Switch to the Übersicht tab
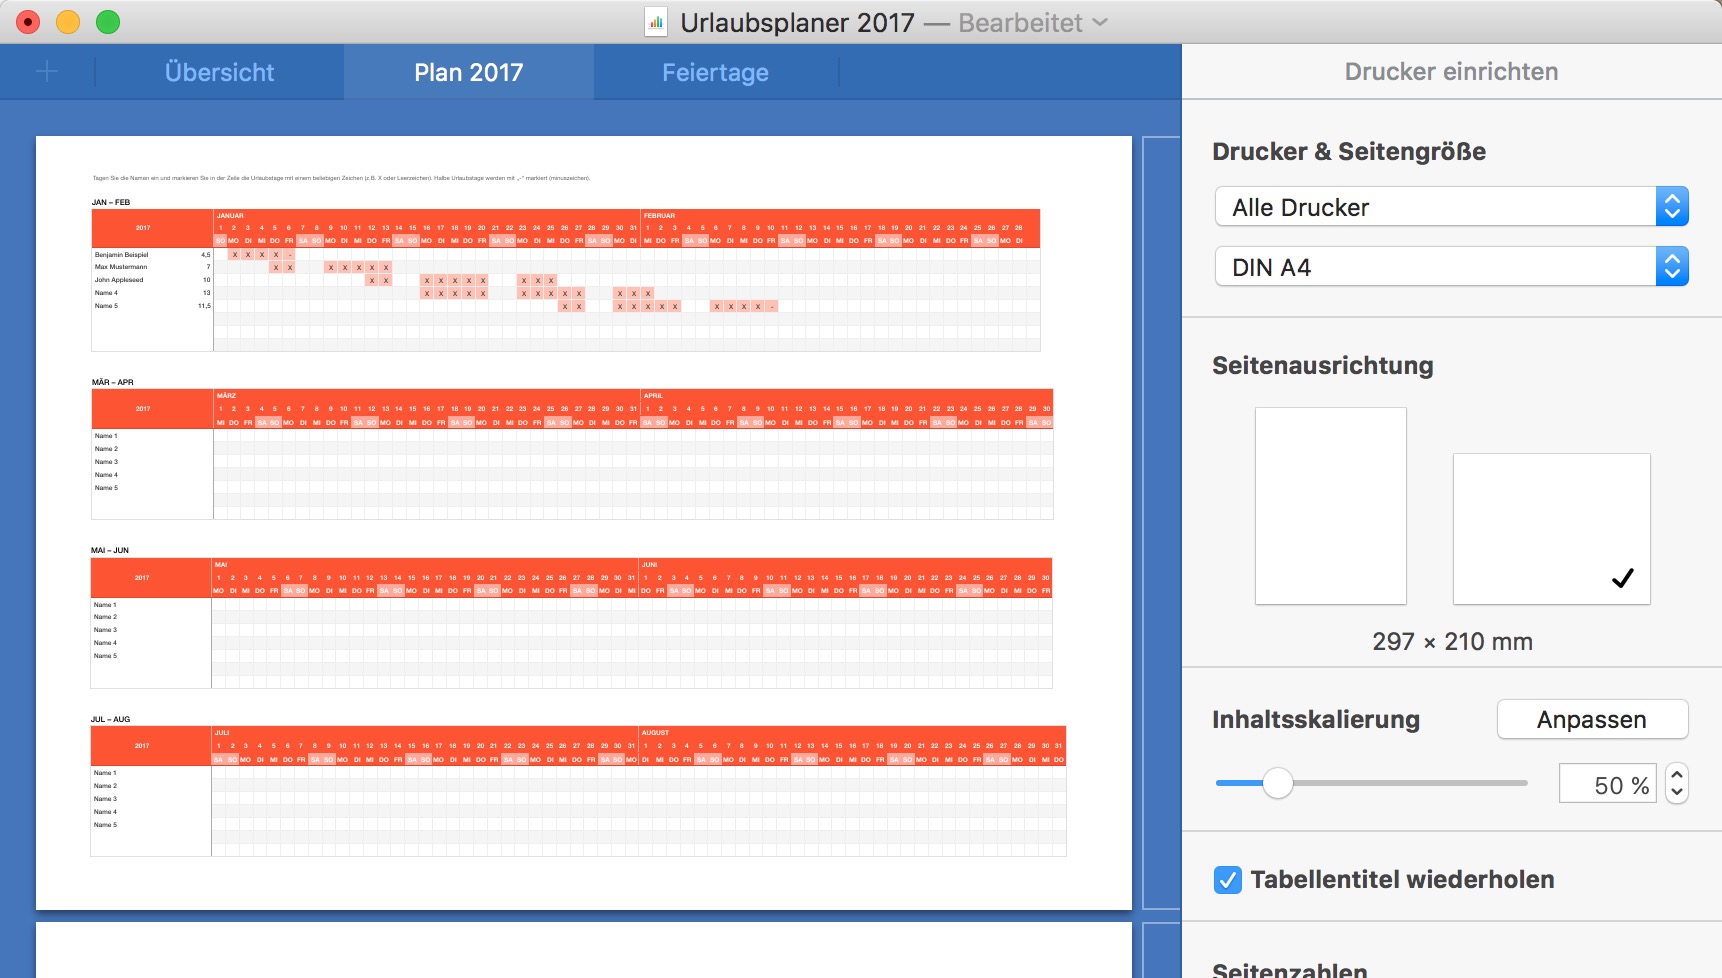Viewport: 1722px width, 978px height. click(x=219, y=72)
